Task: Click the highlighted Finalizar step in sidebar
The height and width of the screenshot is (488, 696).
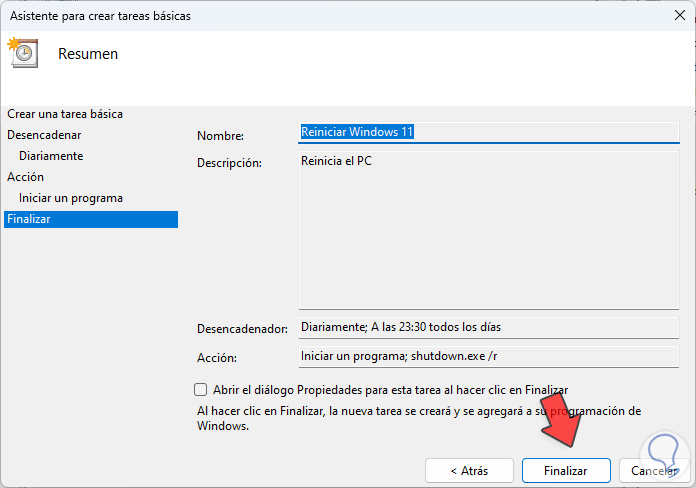Action: point(90,219)
